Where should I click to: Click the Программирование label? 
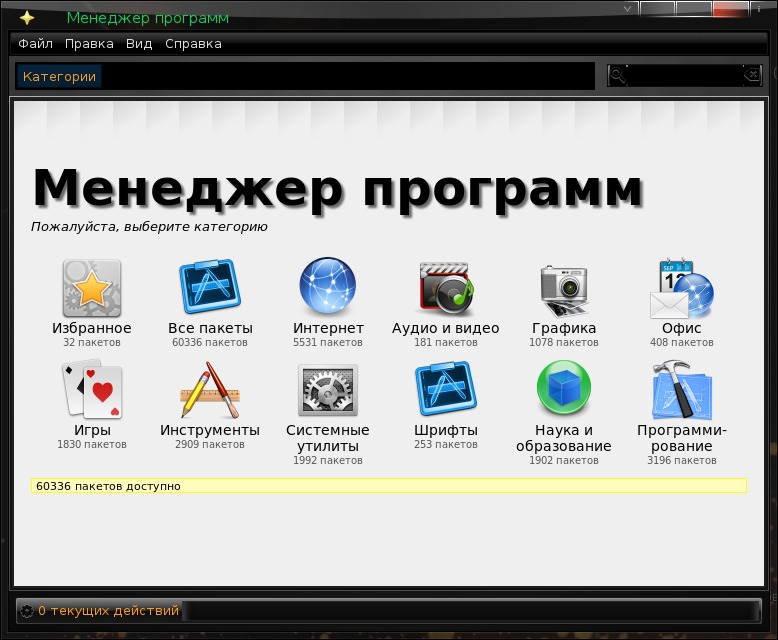(x=682, y=438)
